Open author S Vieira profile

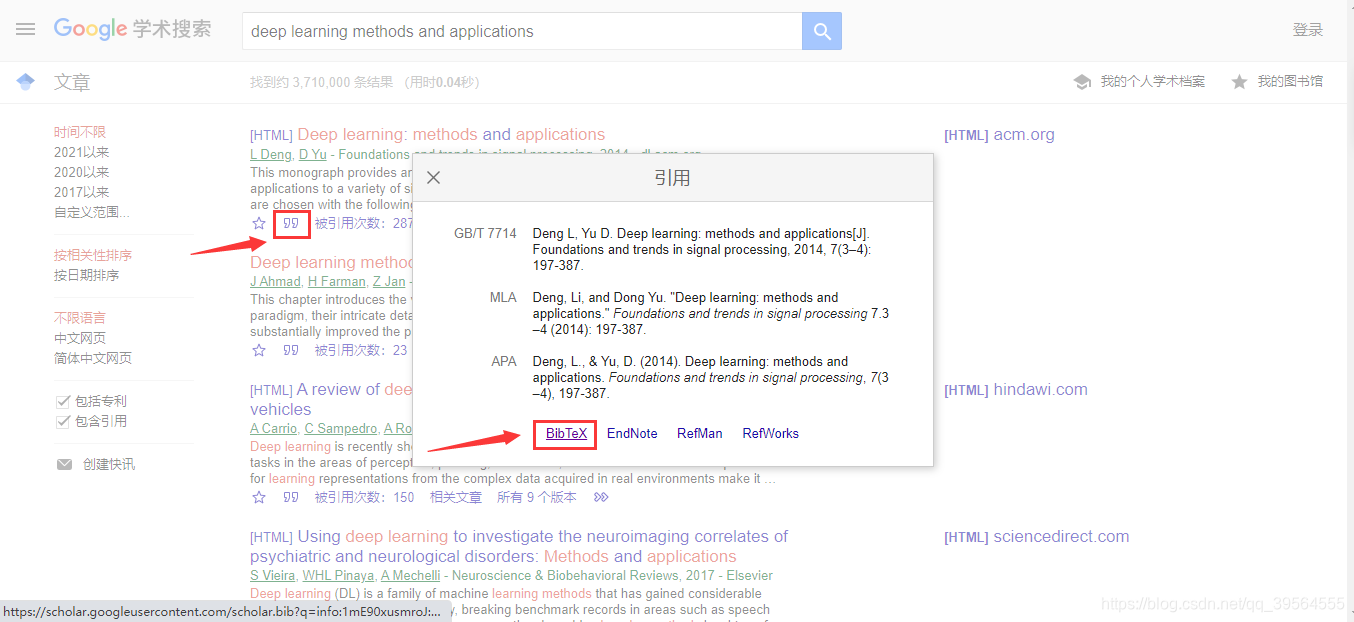point(273,575)
